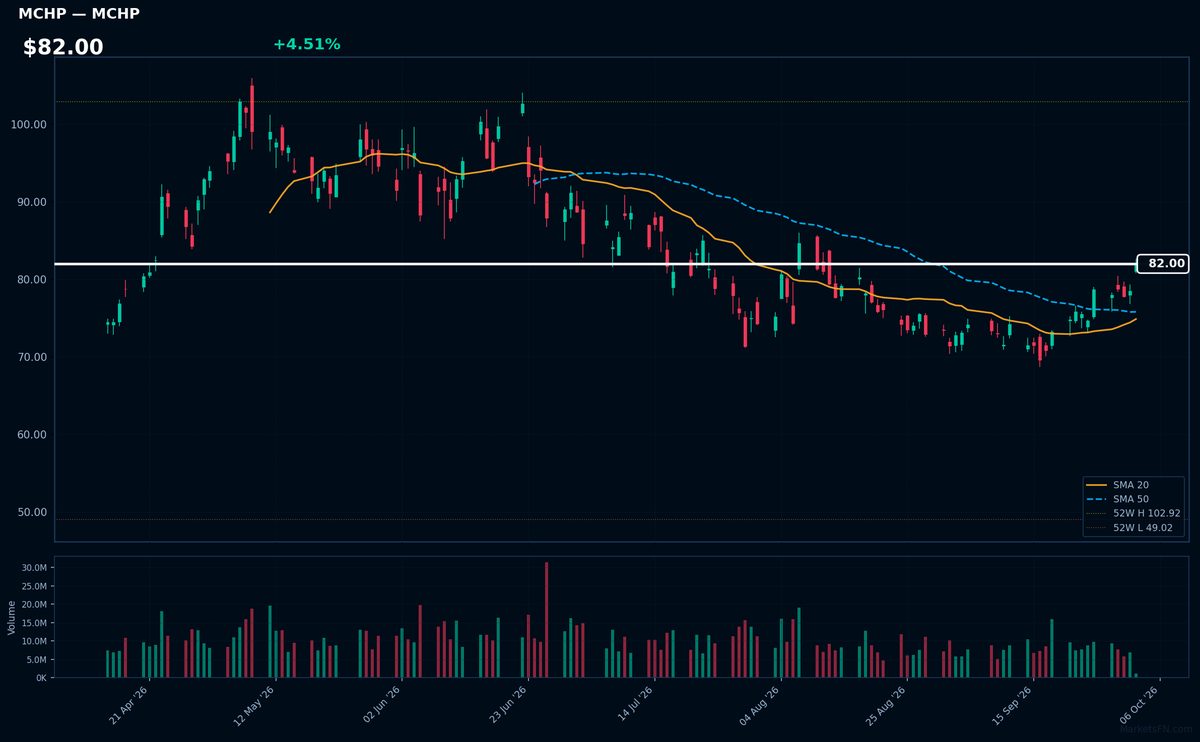Click the 50.00 price axis label

point(32,512)
